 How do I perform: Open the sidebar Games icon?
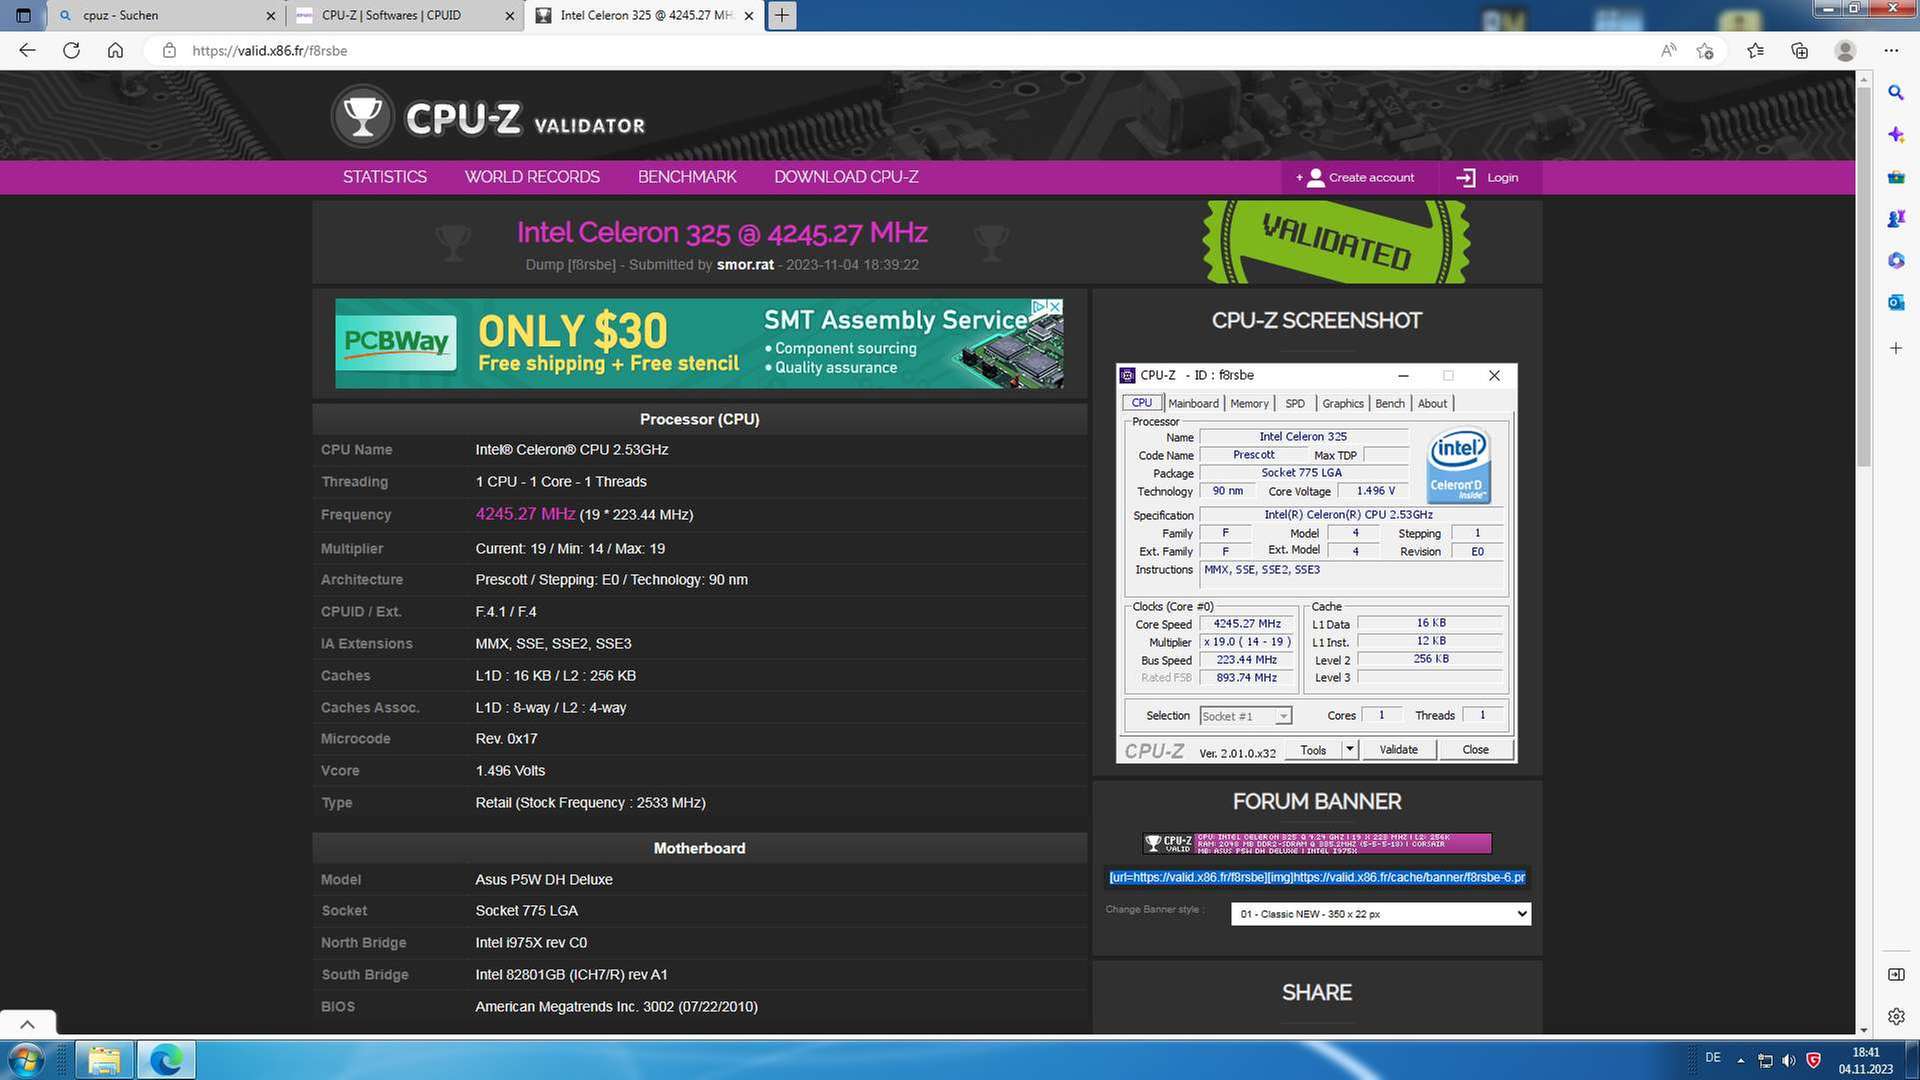pyautogui.click(x=1895, y=218)
